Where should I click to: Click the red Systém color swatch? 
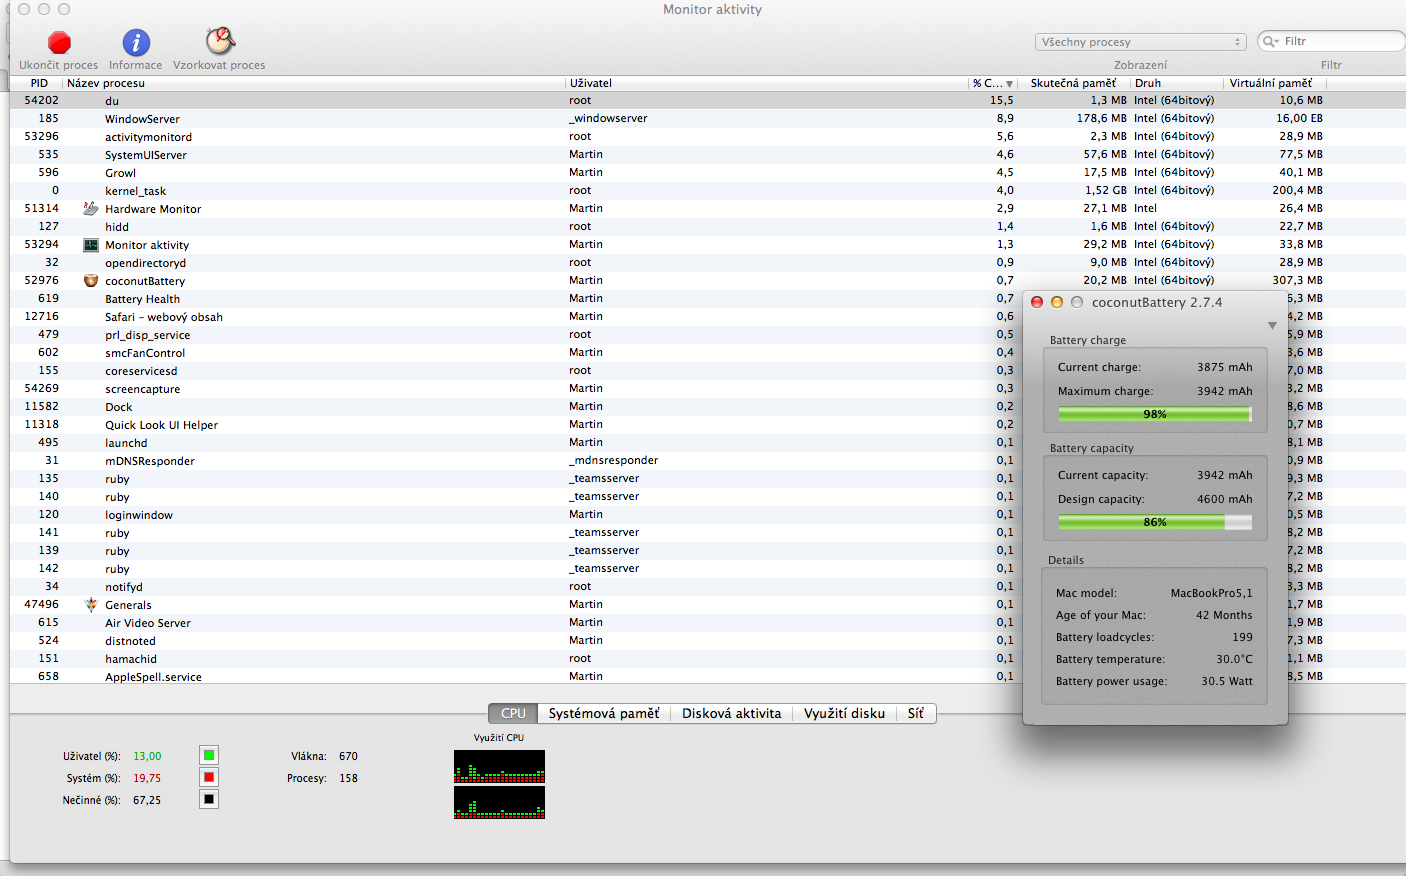pyautogui.click(x=209, y=777)
